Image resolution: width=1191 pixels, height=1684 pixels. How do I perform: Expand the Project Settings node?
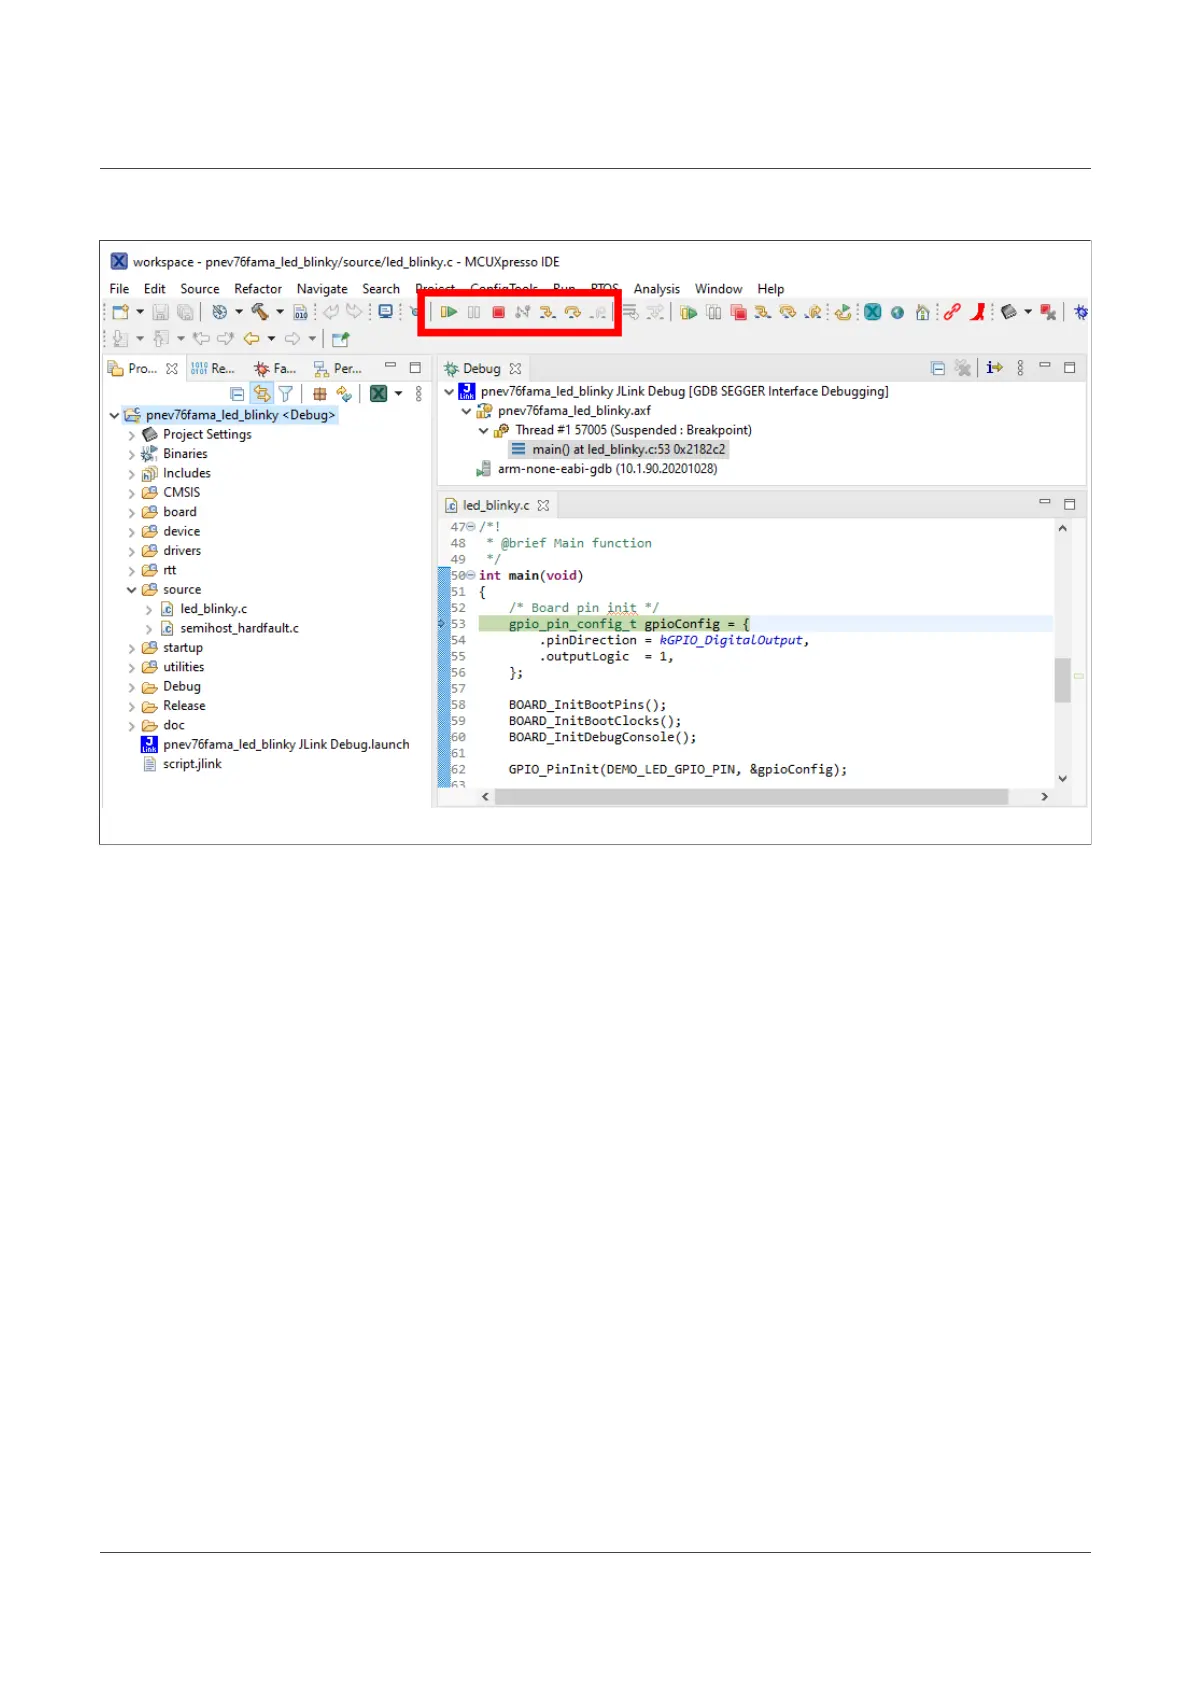click(131, 435)
